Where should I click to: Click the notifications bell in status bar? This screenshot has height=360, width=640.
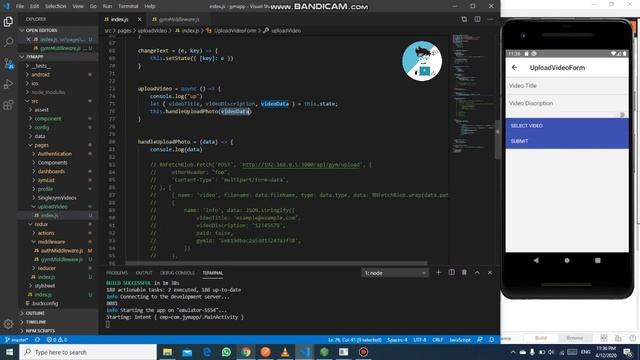[491, 340]
